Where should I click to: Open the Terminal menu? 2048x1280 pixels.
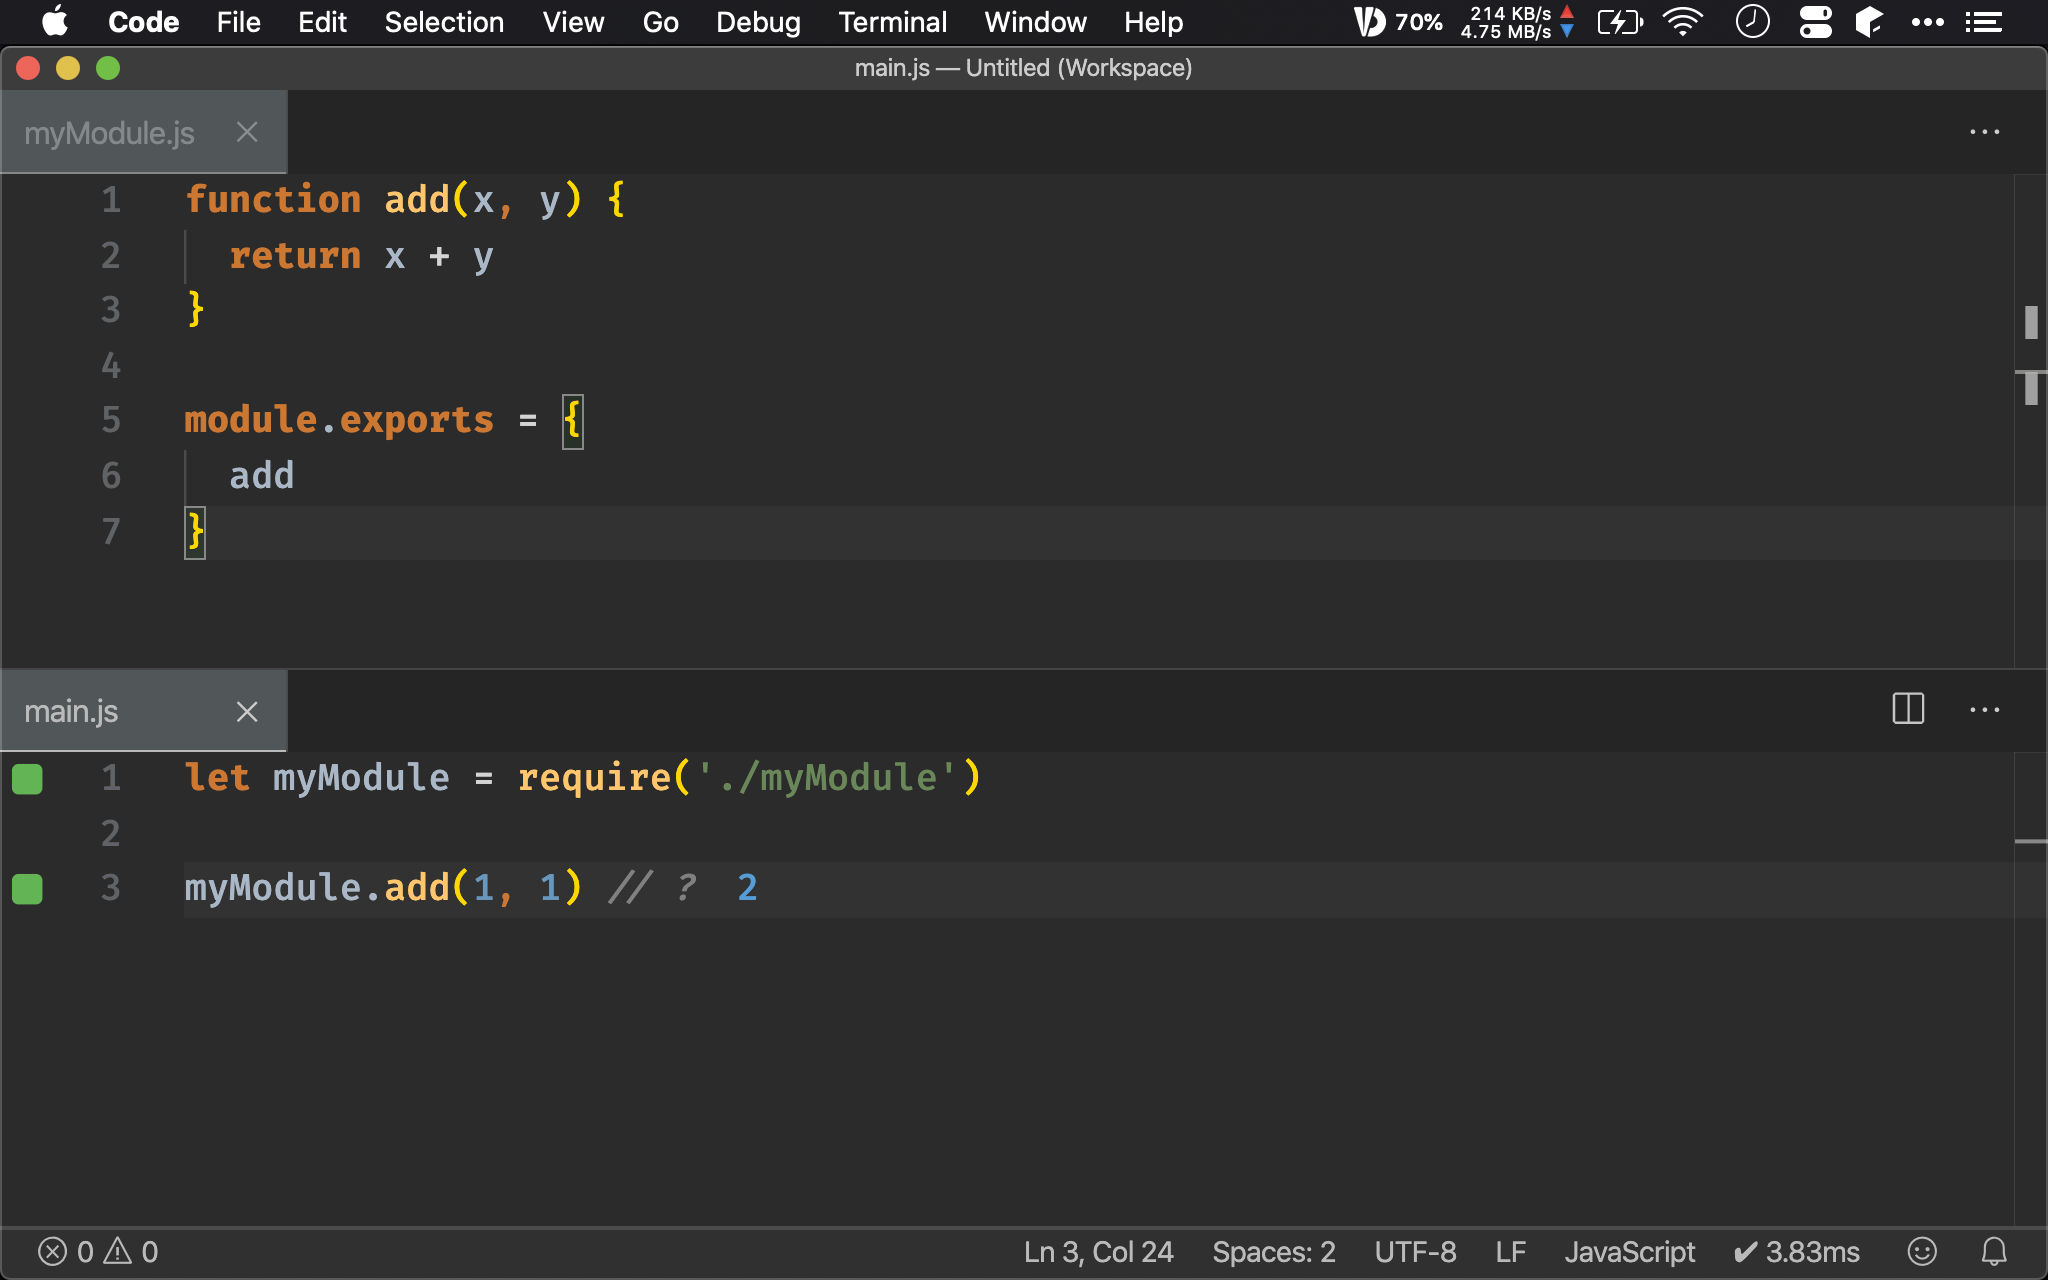pos(892,22)
